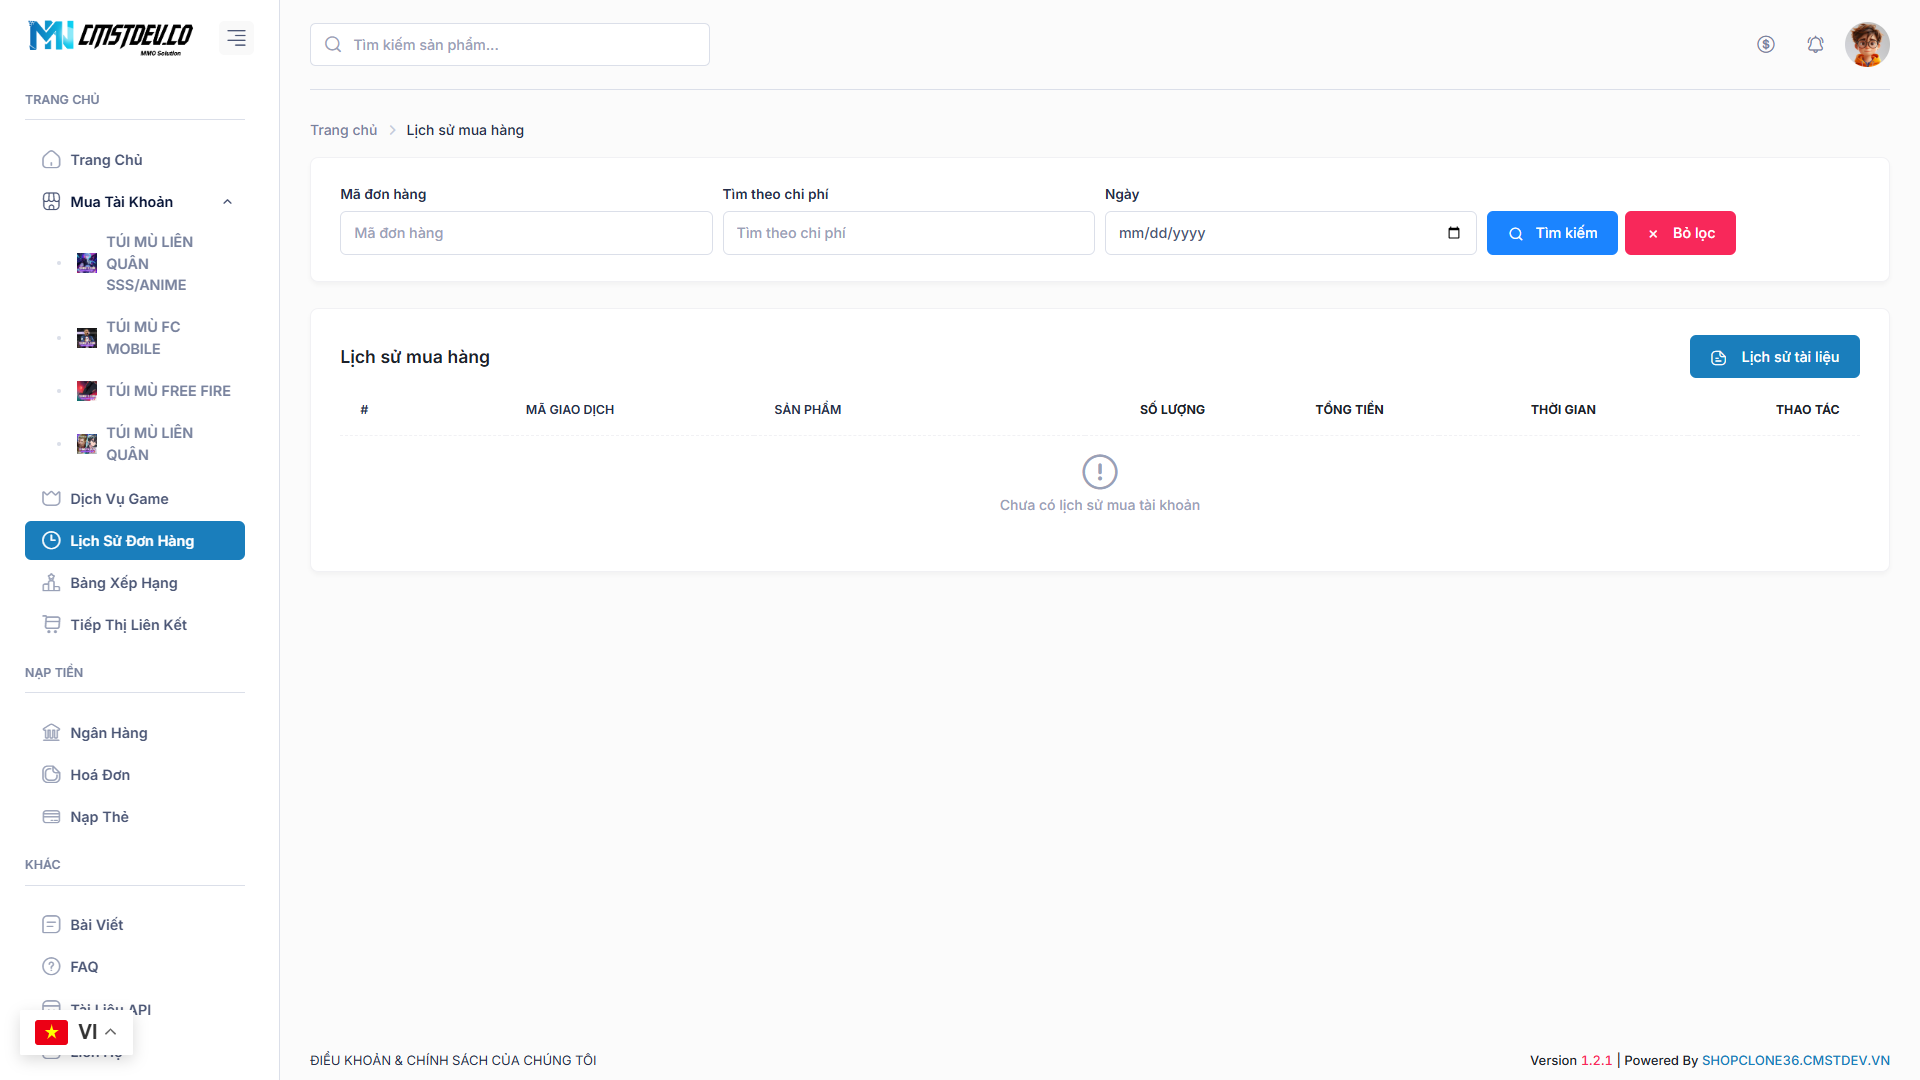Image resolution: width=1920 pixels, height=1080 pixels.
Task: Go to Bảng Xếp Hạng menu item
Action: [x=123, y=583]
